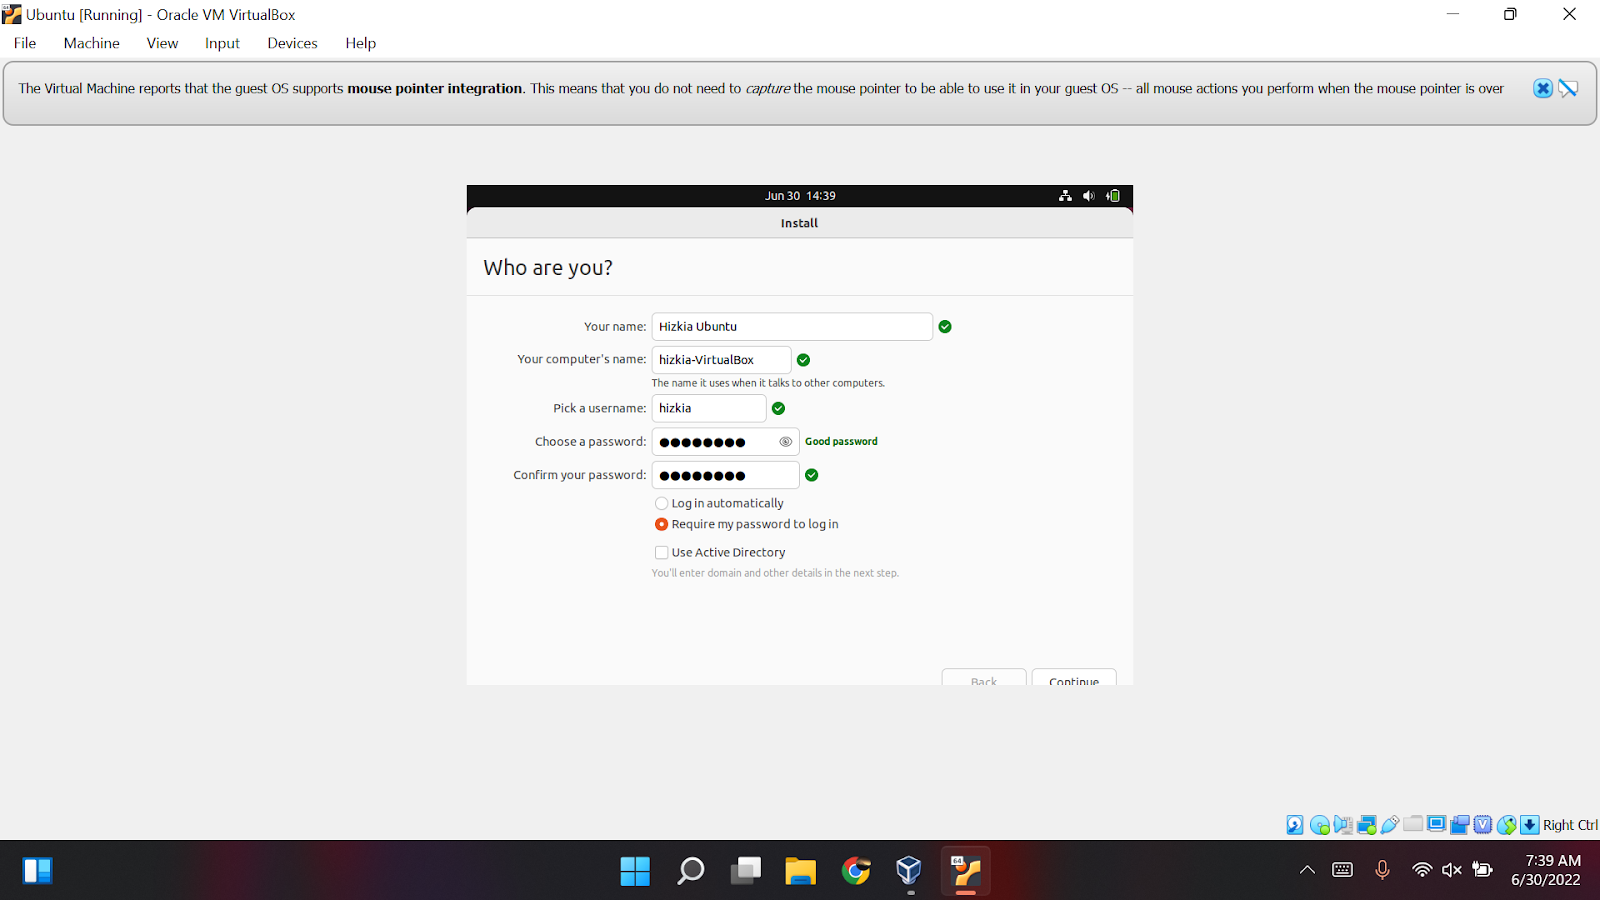Click the Good password status text
1600x900 pixels.
841,441
